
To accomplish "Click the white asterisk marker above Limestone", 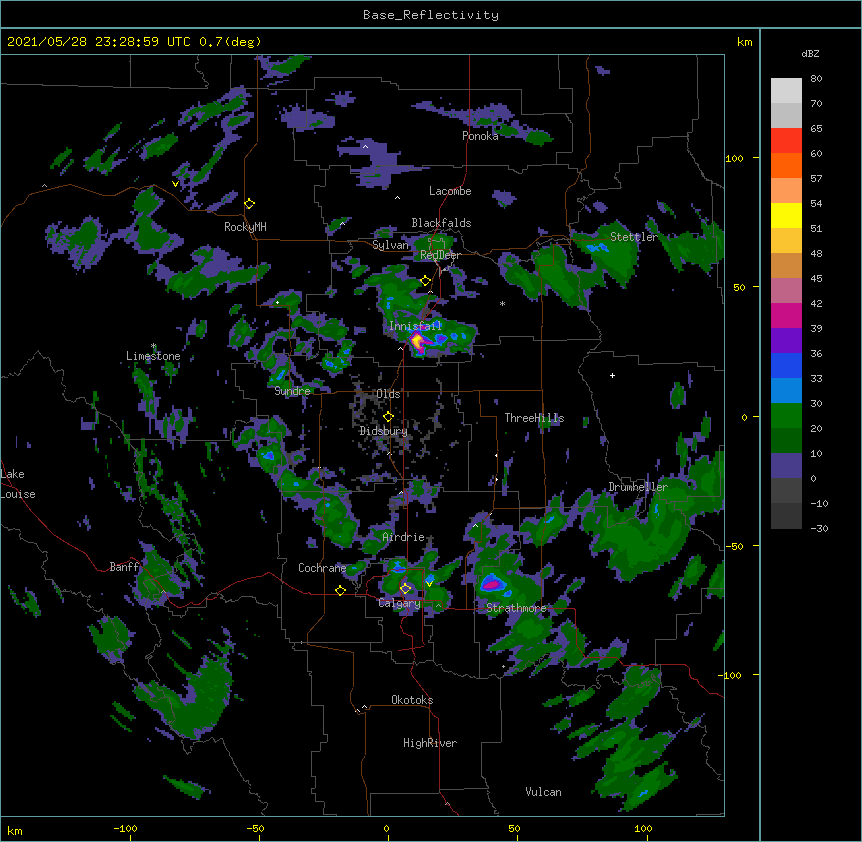I will pos(153,346).
